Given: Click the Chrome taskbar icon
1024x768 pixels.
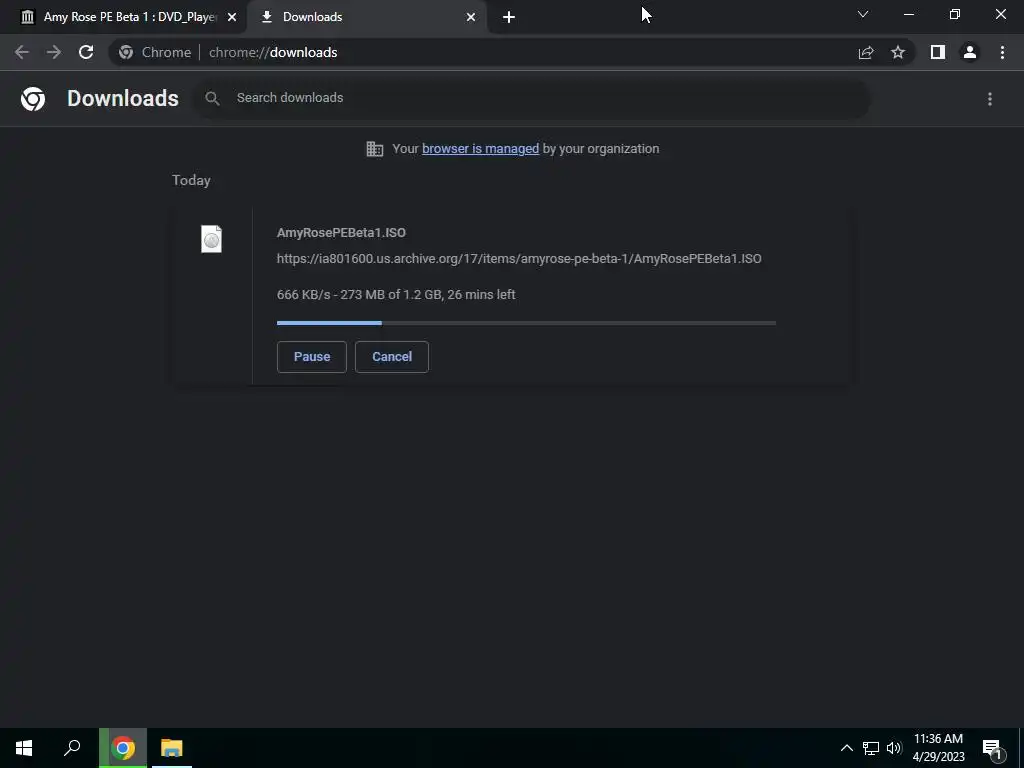Looking at the screenshot, I should click(123, 748).
